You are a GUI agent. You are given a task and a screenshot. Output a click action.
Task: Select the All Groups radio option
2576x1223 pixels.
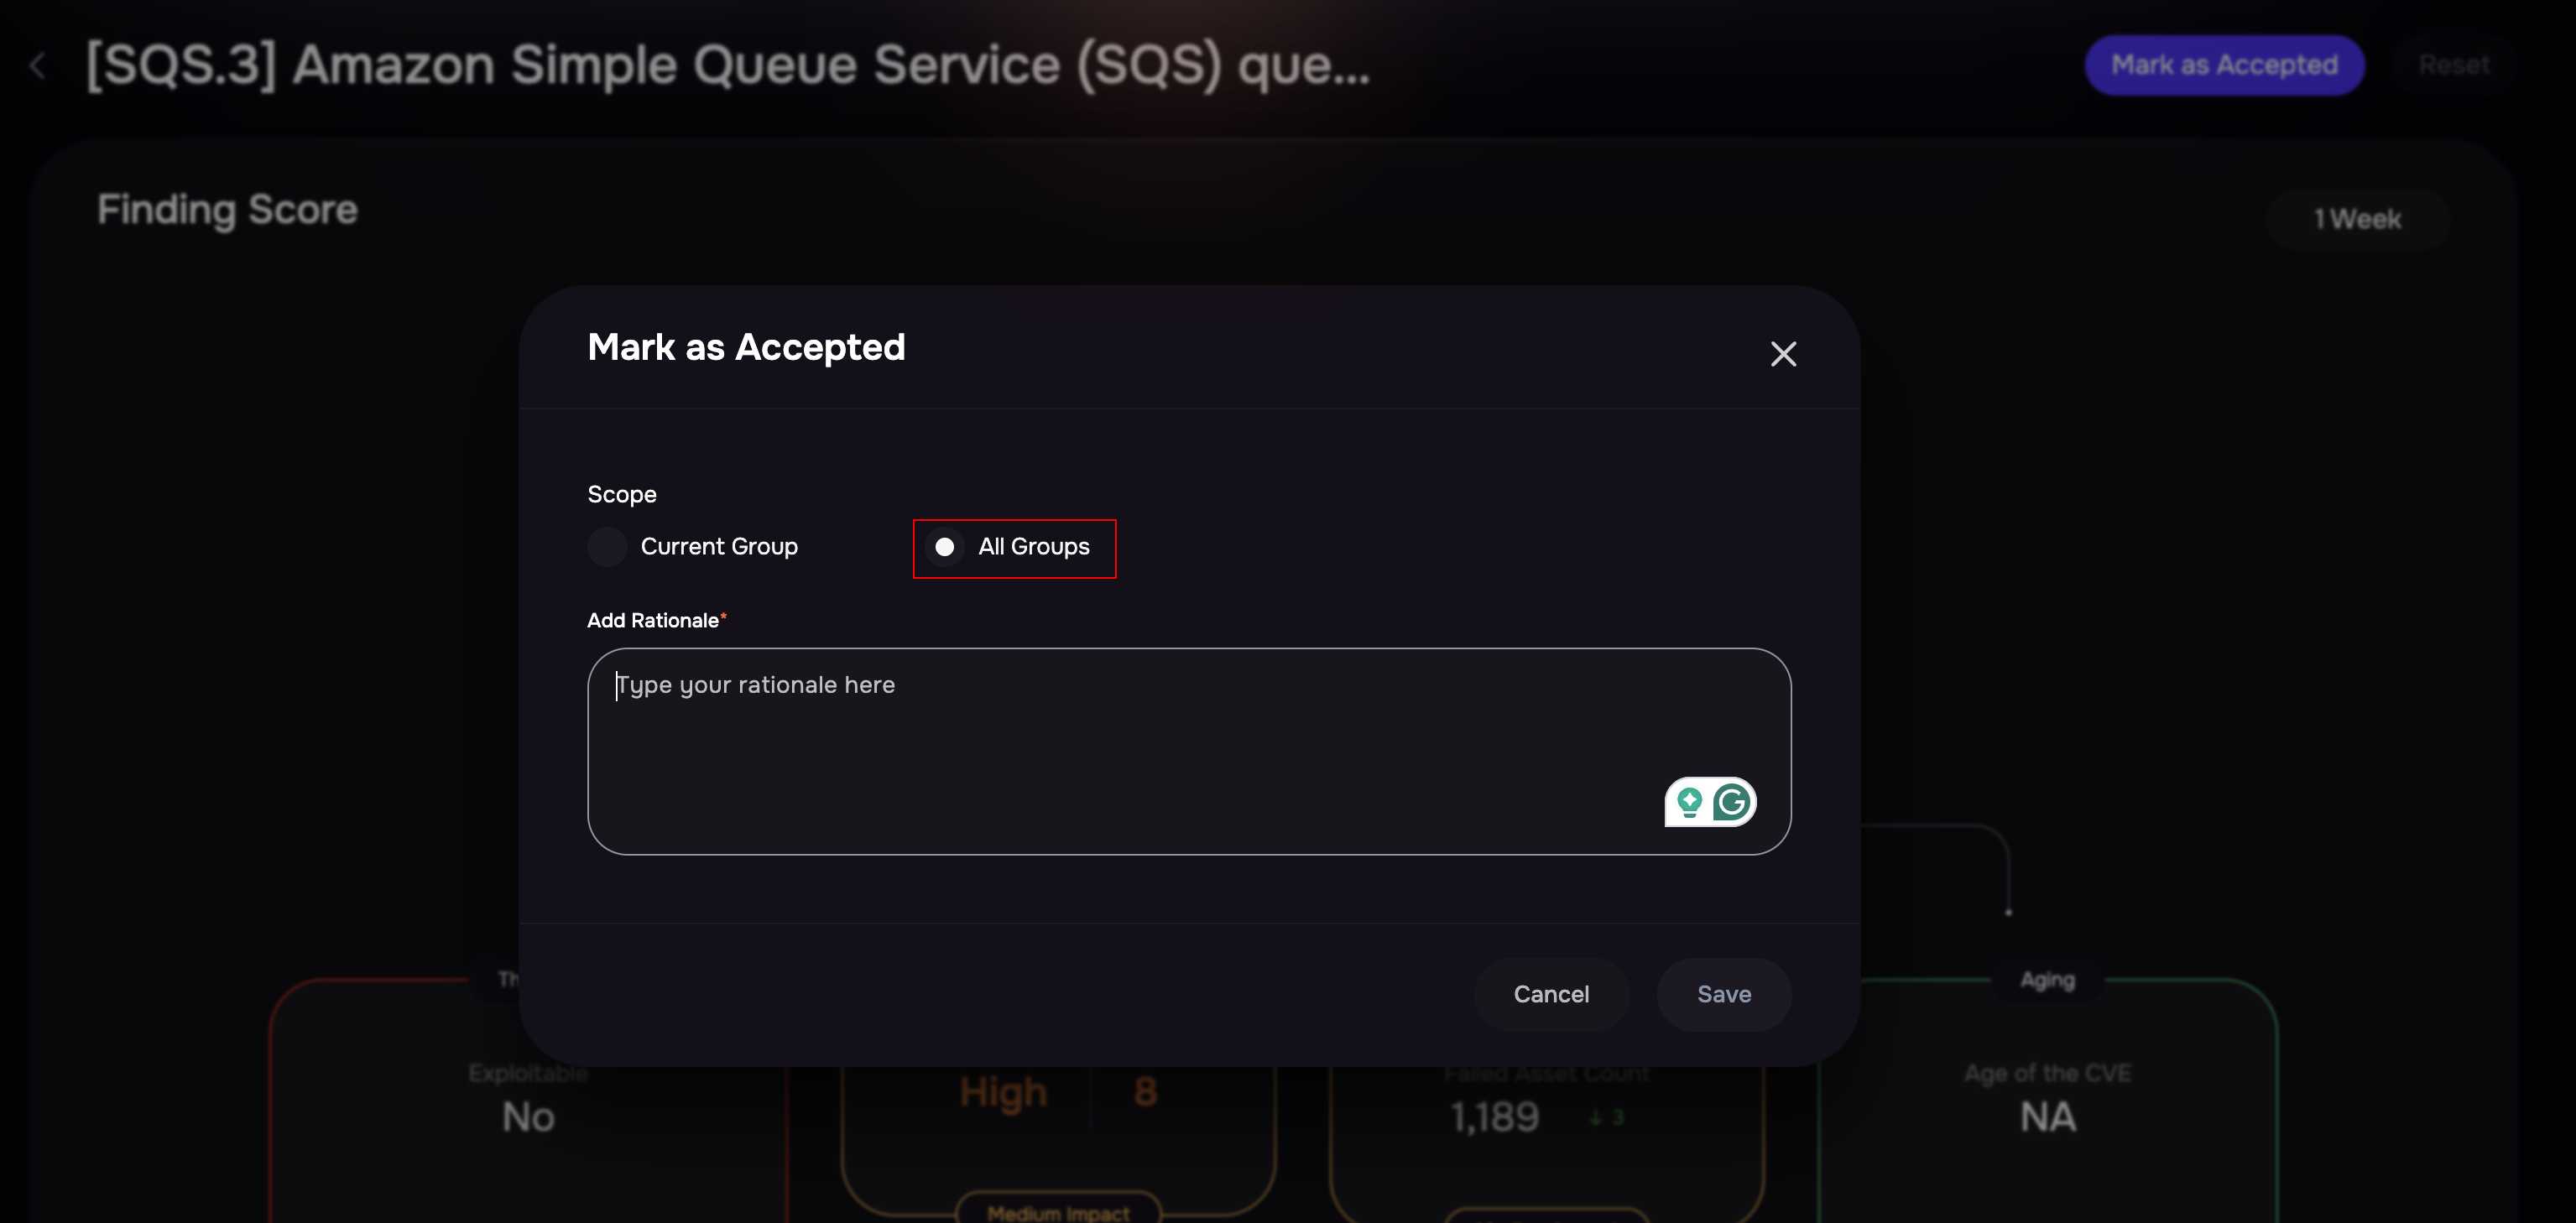(x=944, y=547)
